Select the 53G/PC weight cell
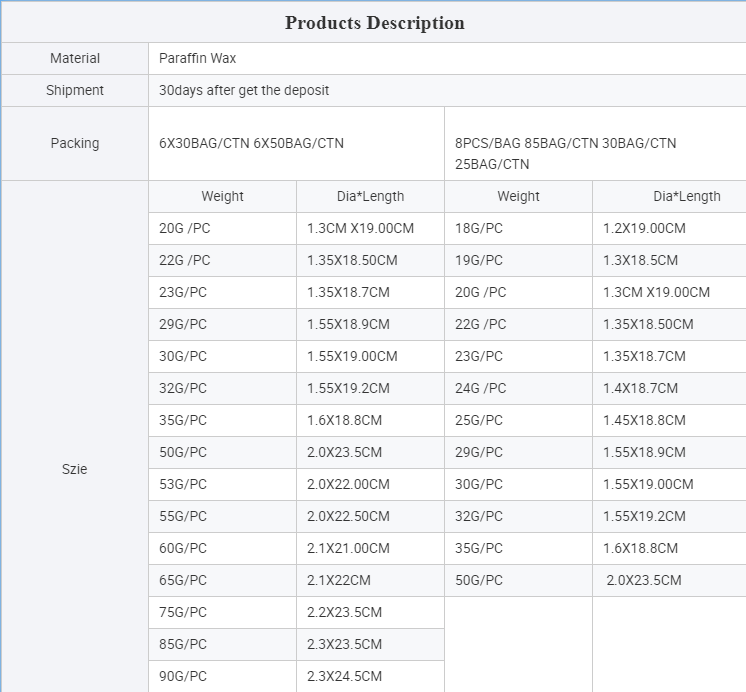The width and height of the screenshot is (746, 692). click(222, 484)
